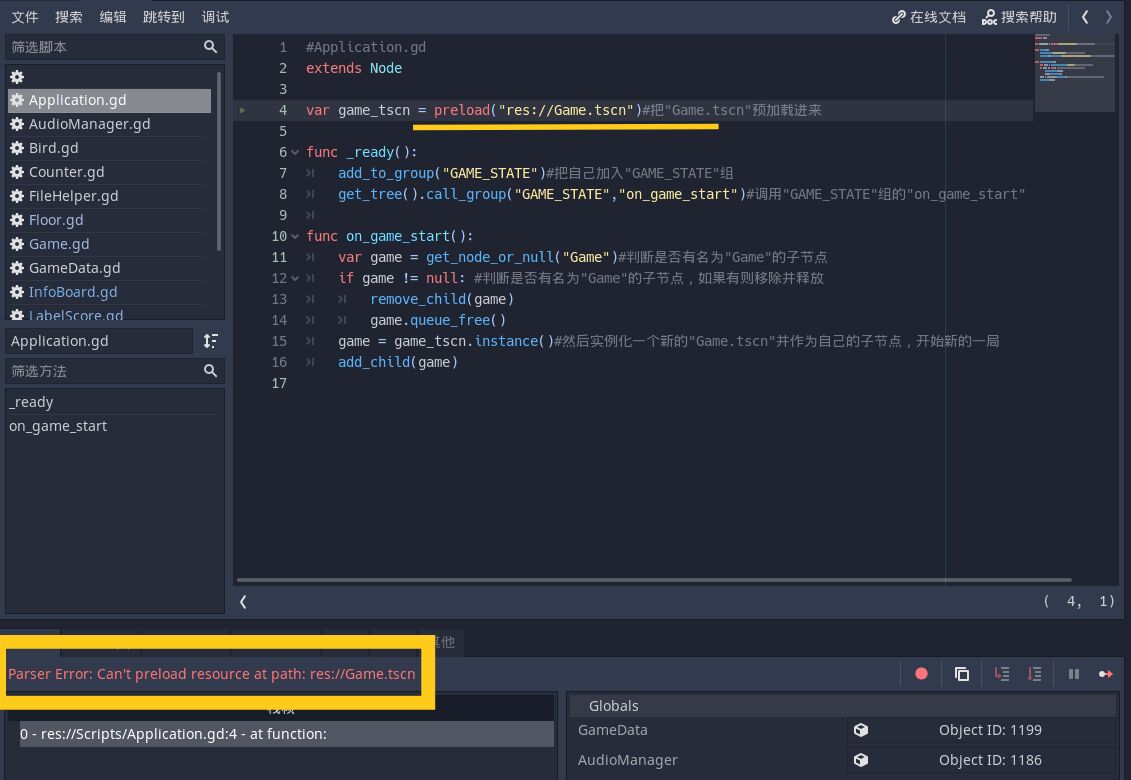The height and width of the screenshot is (780, 1131).
Task: Fold the if block at line 12
Action: point(295,279)
